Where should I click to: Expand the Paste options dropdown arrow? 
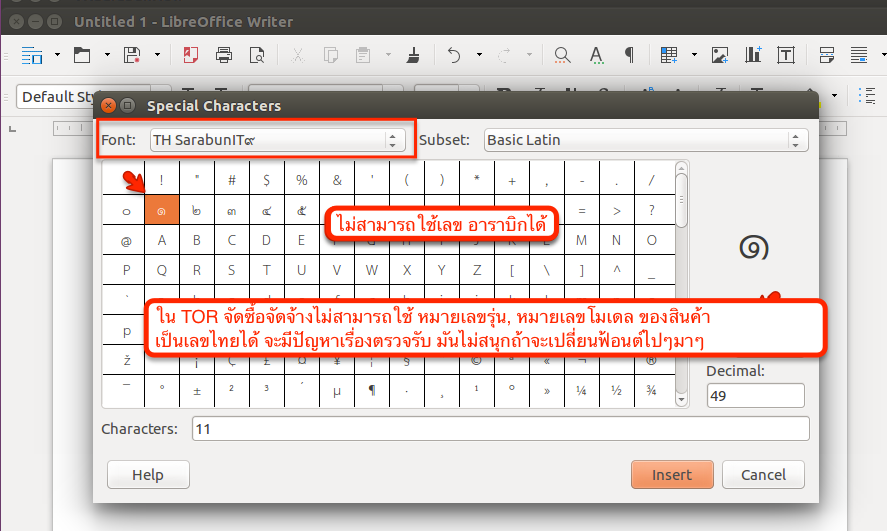coord(388,55)
